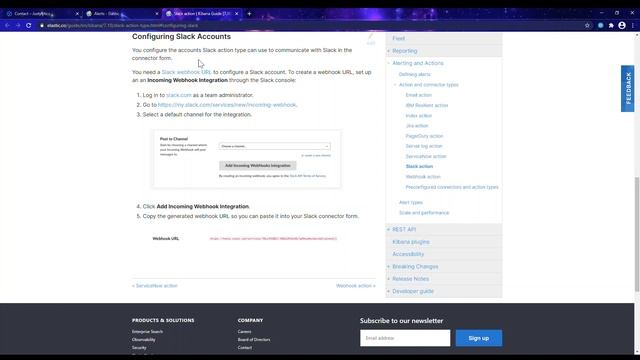
Task: Open Index action in sidebar
Action: (418, 116)
